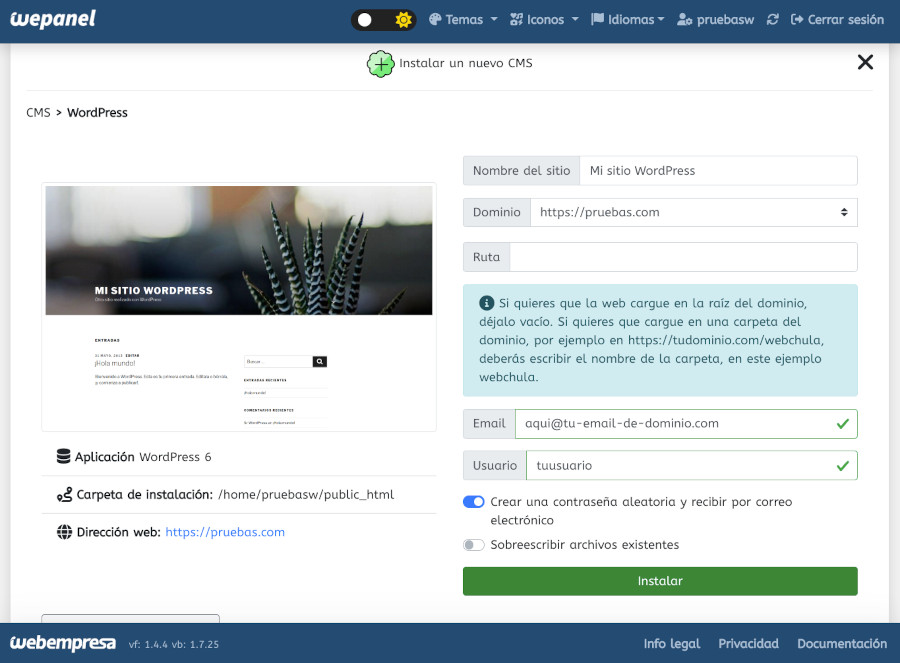
Task: Click the green checkmark in Email field
Action: [x=843, y=424]
